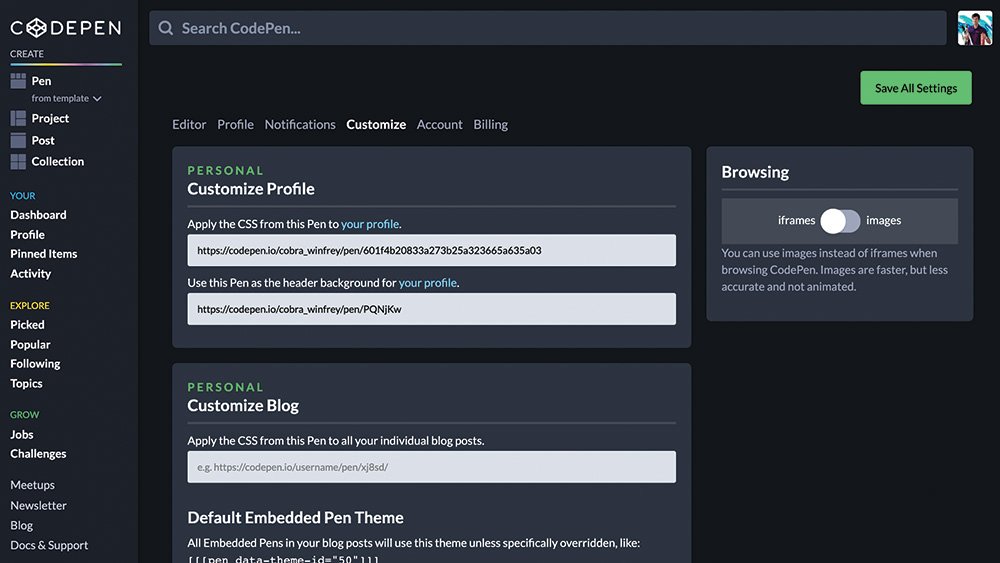The width and height of the screenshot is (1000, 563).
Task: Click the Project icon in the sidebar
Action: click(x=18, y=118)
